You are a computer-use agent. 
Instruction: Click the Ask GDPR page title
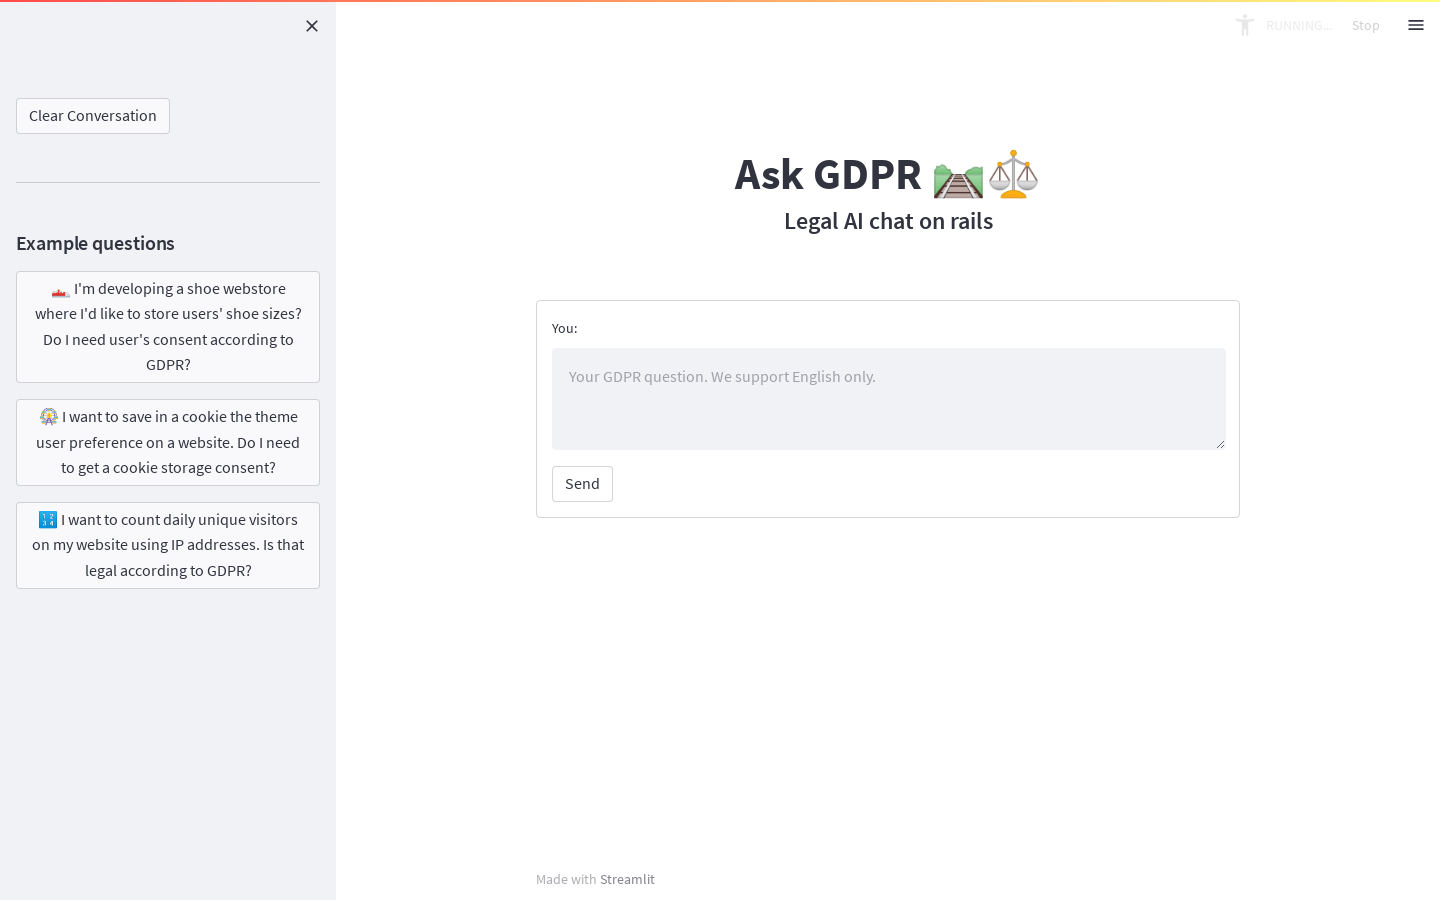(828, 174)
